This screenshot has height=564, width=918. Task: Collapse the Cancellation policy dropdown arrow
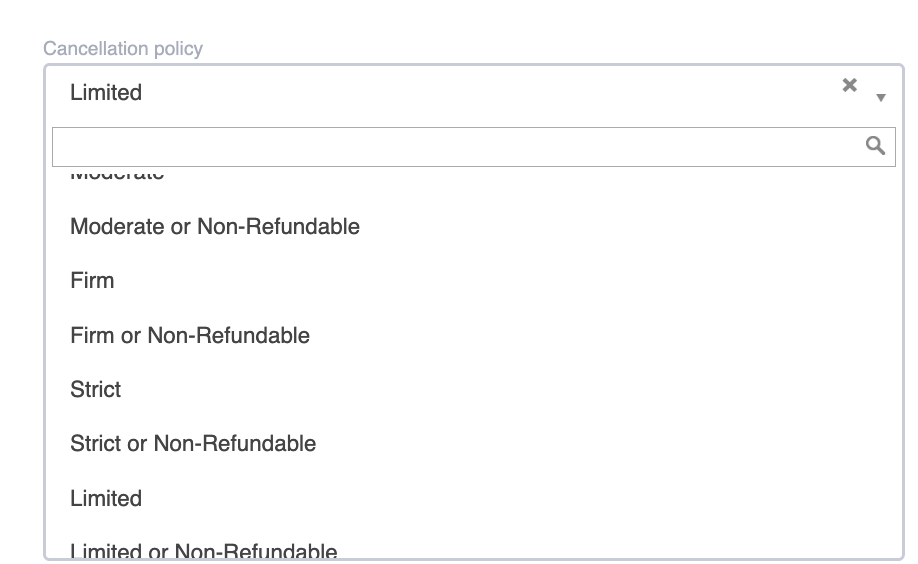[x=881, y=98]
